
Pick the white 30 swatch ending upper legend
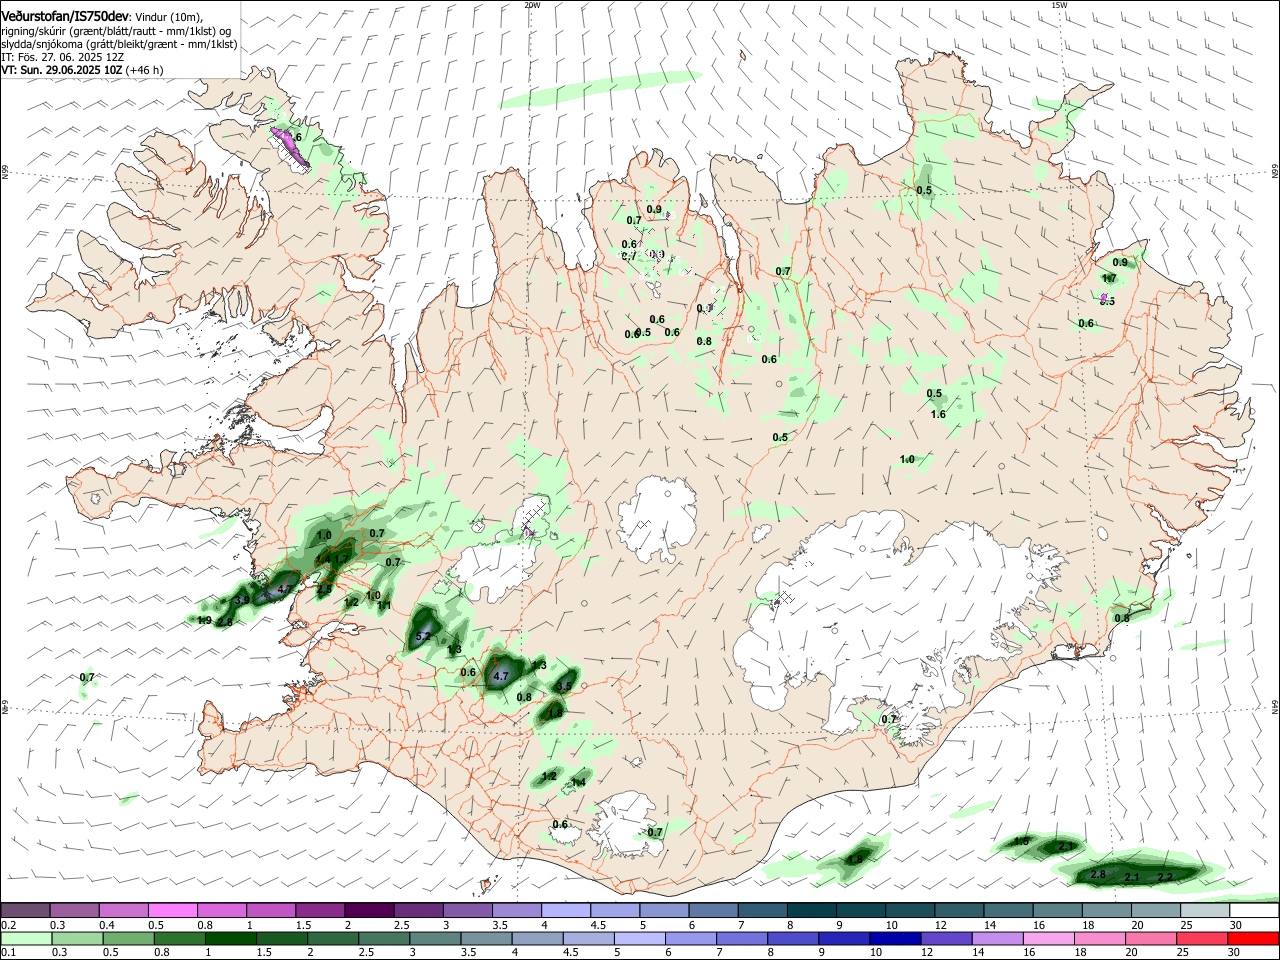pyautogui.click(x=1255, y=910)
